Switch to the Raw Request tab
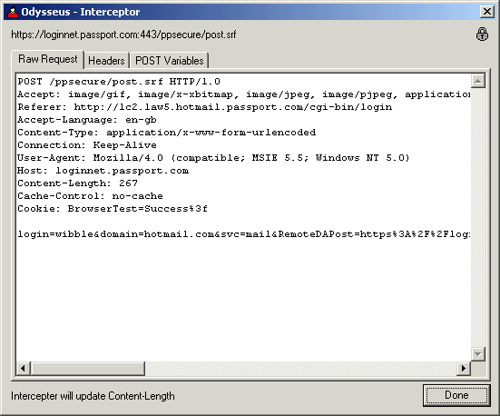 coord(48,59)
